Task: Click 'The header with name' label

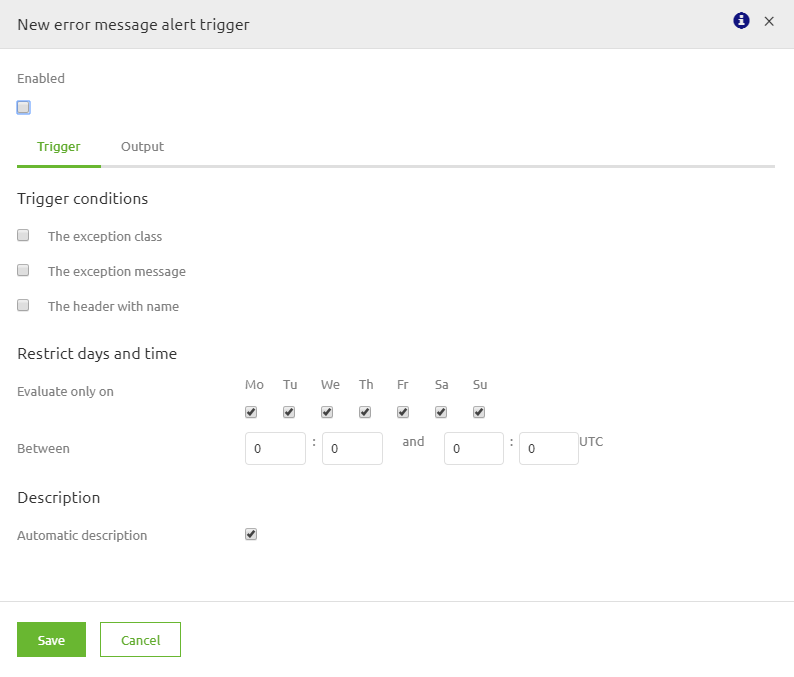Action: tap(113, 306)
